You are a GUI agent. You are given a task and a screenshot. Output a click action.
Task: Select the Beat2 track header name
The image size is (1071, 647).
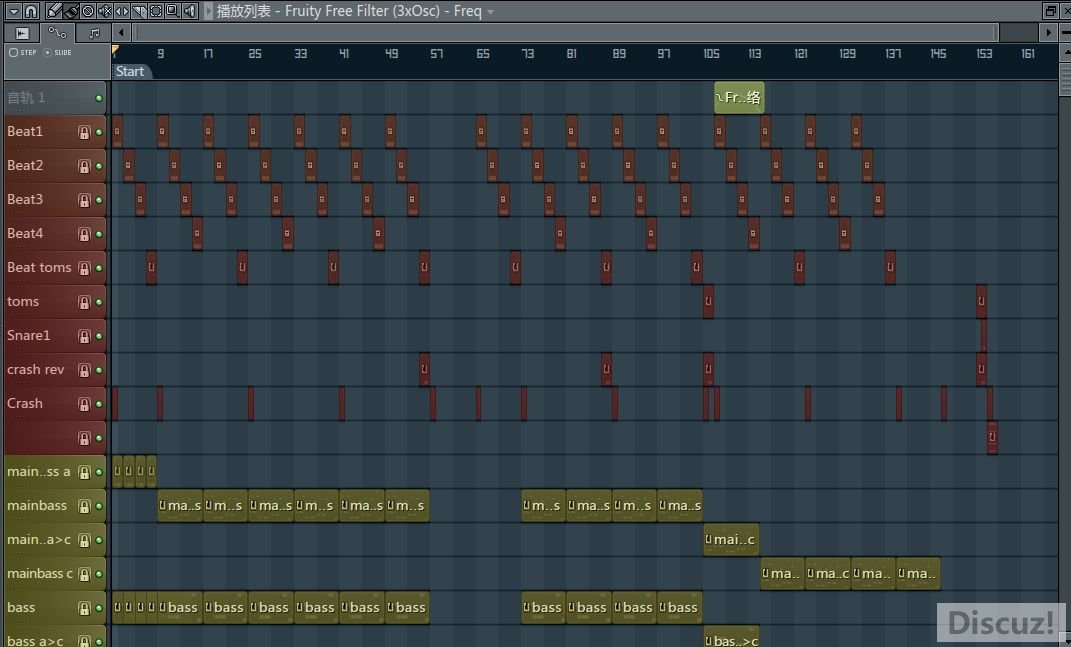(x=25, y=165)
